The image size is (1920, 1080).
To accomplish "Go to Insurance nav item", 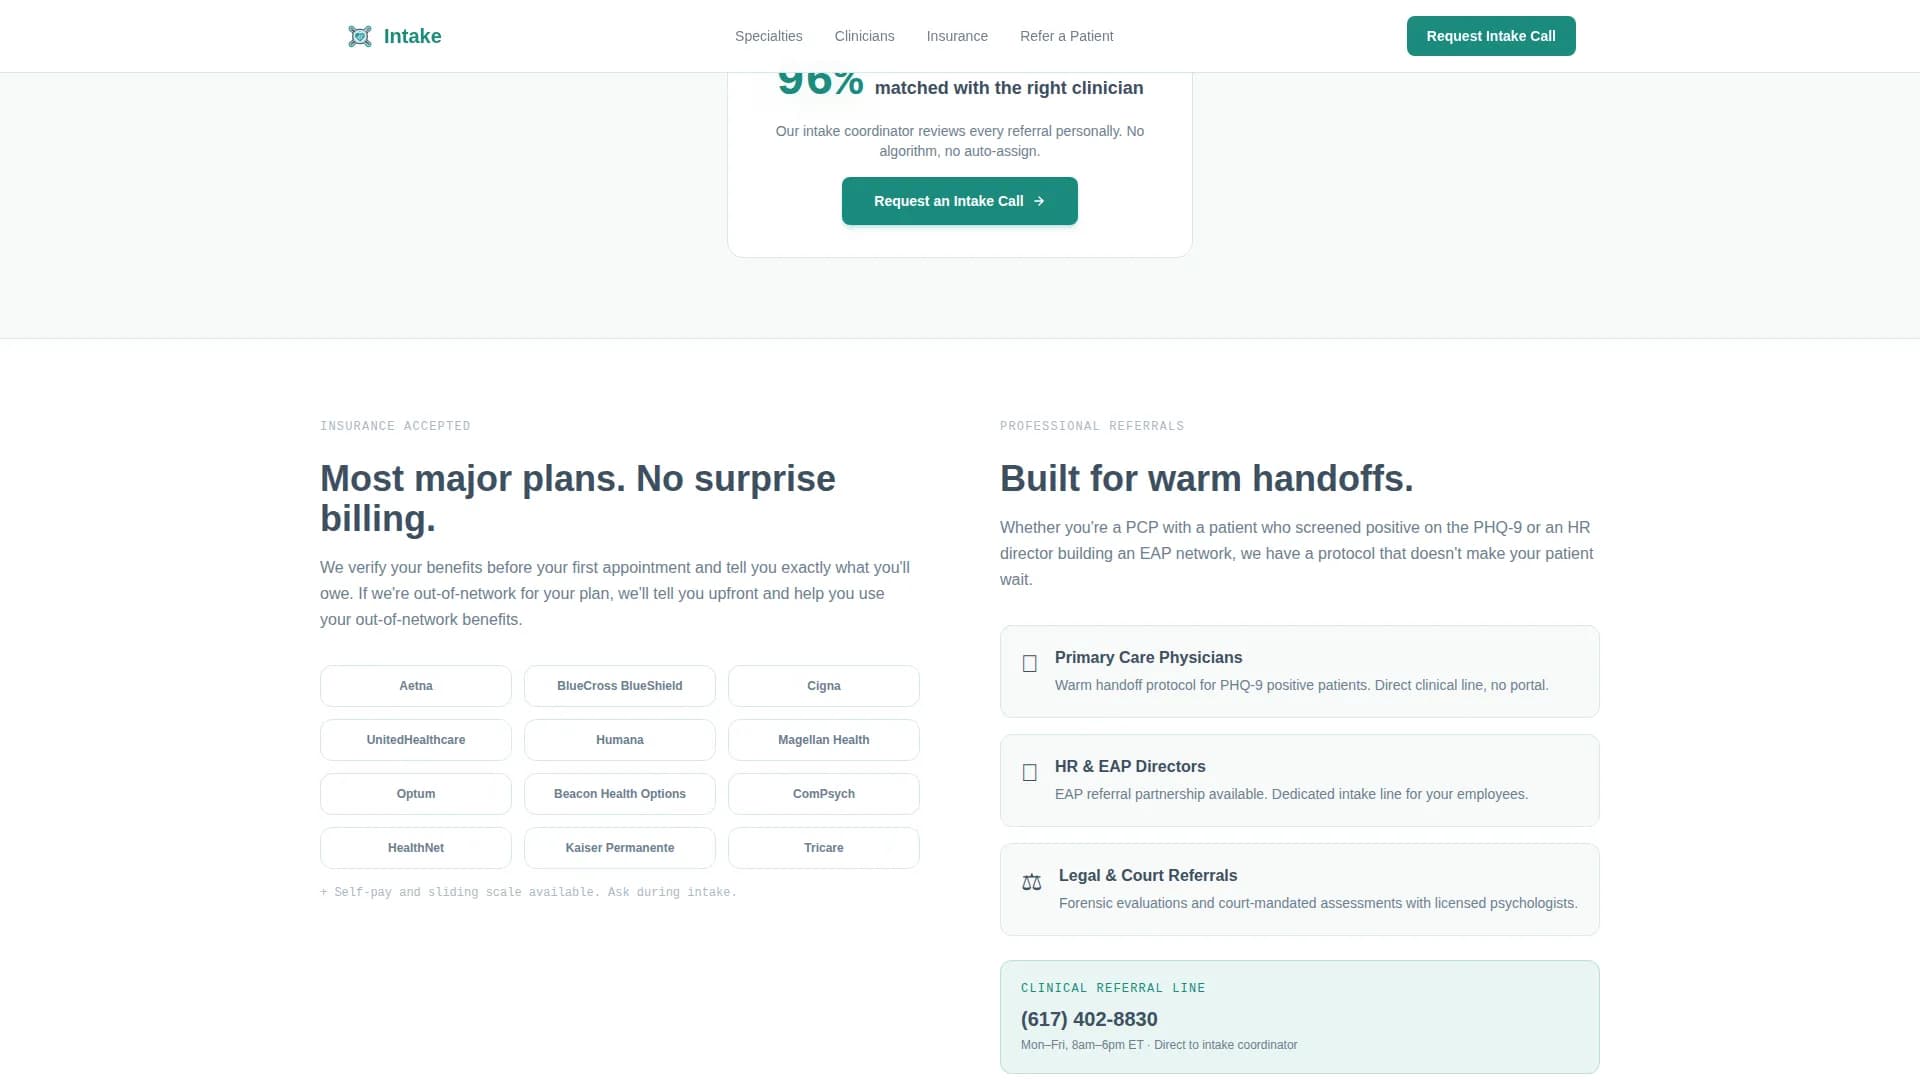I will pyautogui.click(x=957, y=36).
